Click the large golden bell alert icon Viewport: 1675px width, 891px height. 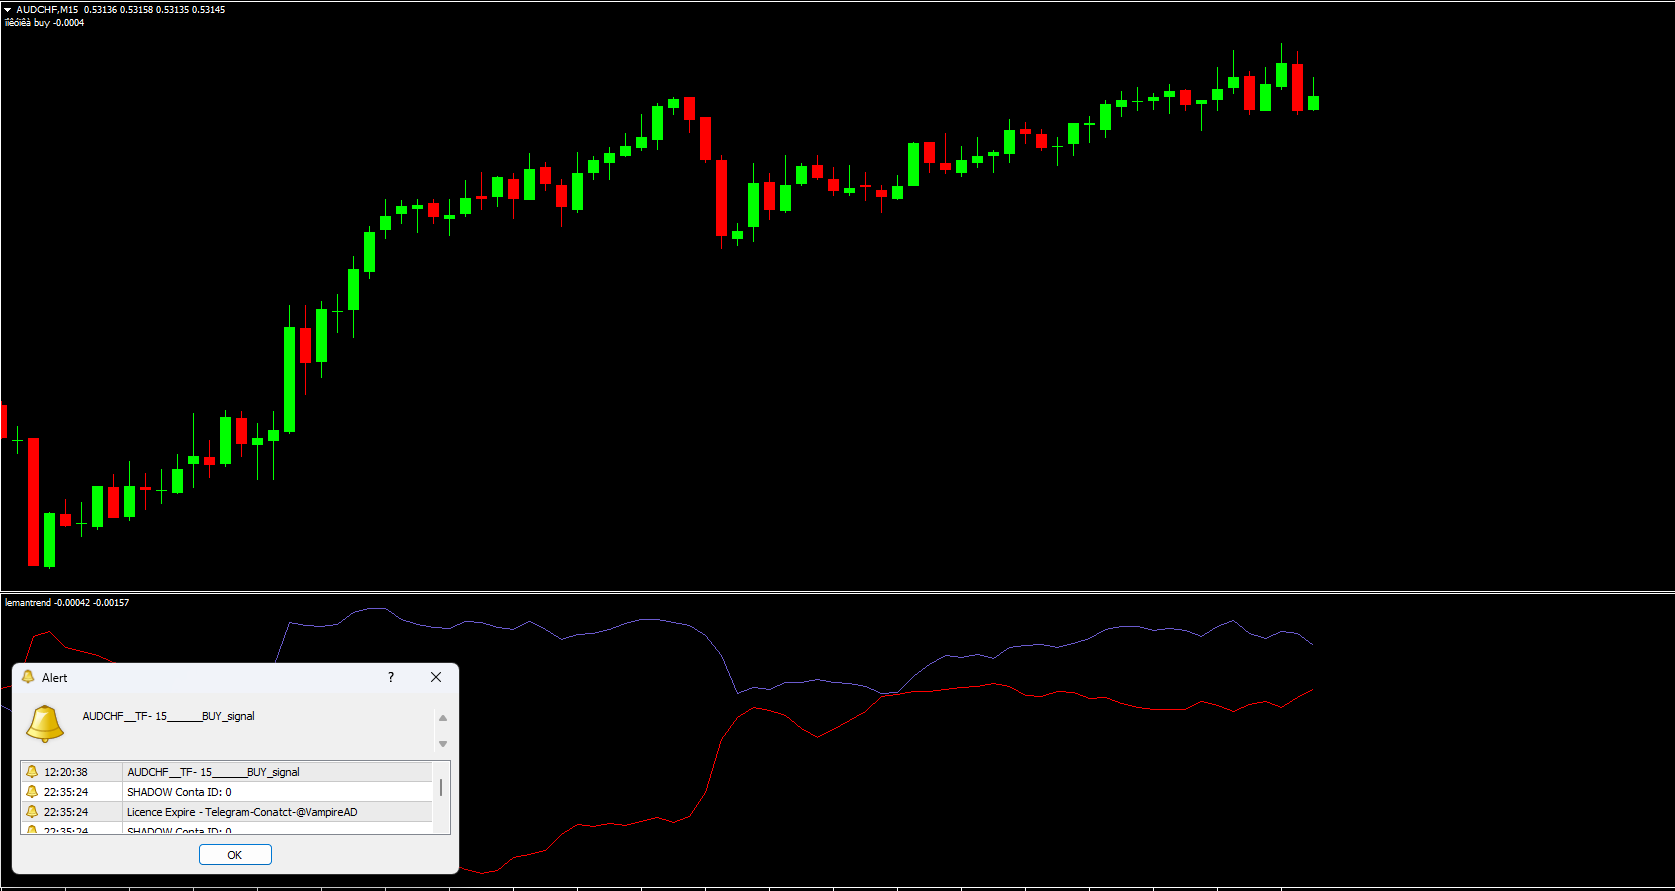(x=45, y=723)
